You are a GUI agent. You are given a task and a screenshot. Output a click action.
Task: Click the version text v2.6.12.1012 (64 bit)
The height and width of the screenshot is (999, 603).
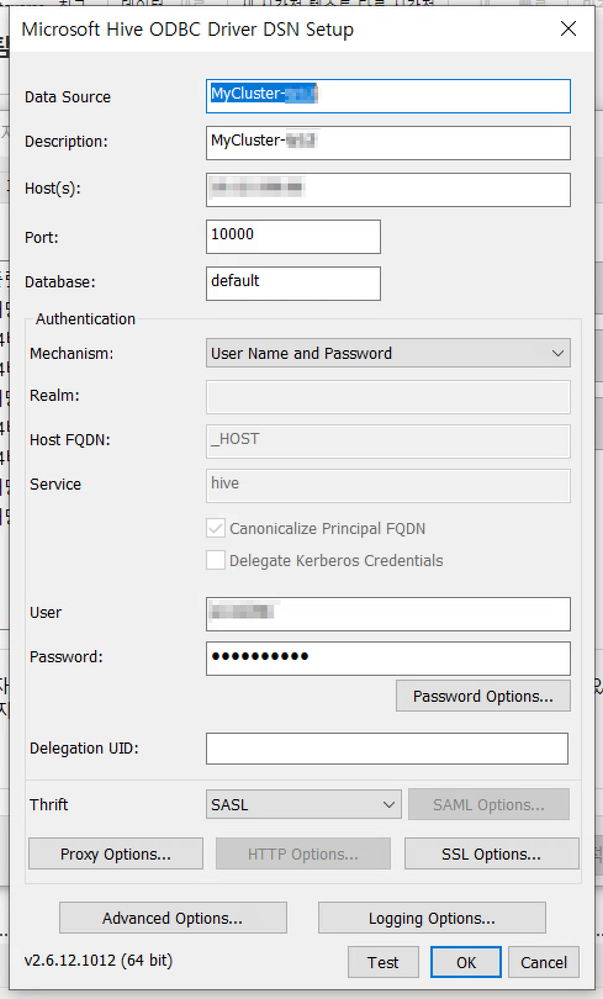pos(99,960)
